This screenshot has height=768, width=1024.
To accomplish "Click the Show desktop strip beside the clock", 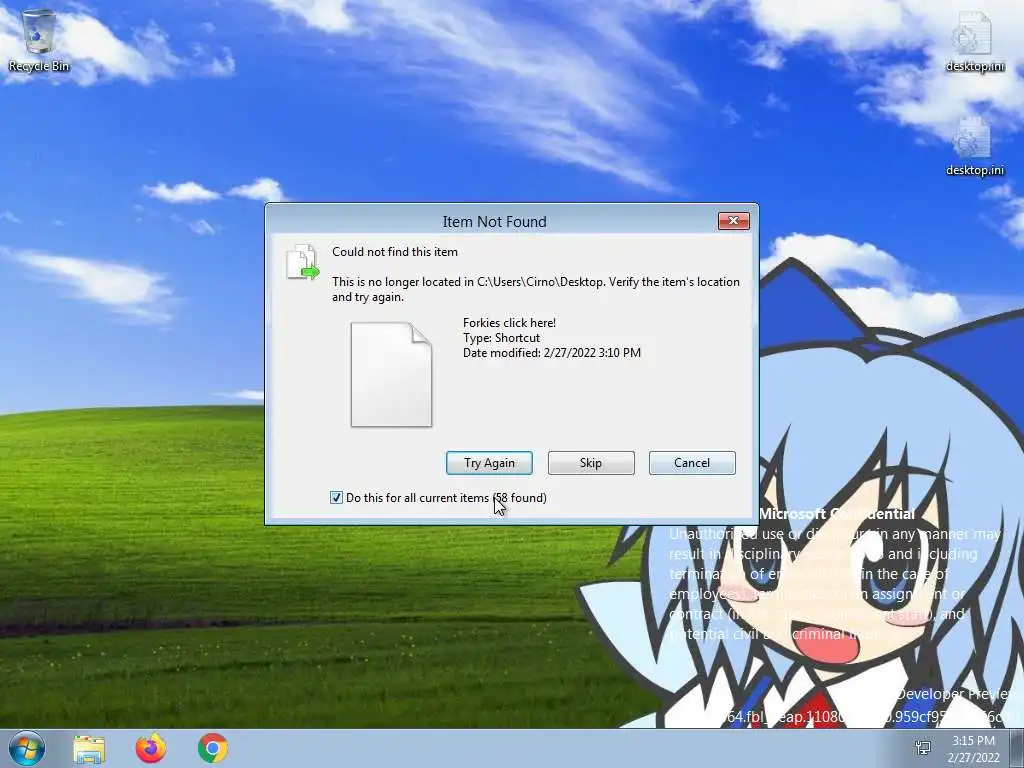I will 1017,748.
